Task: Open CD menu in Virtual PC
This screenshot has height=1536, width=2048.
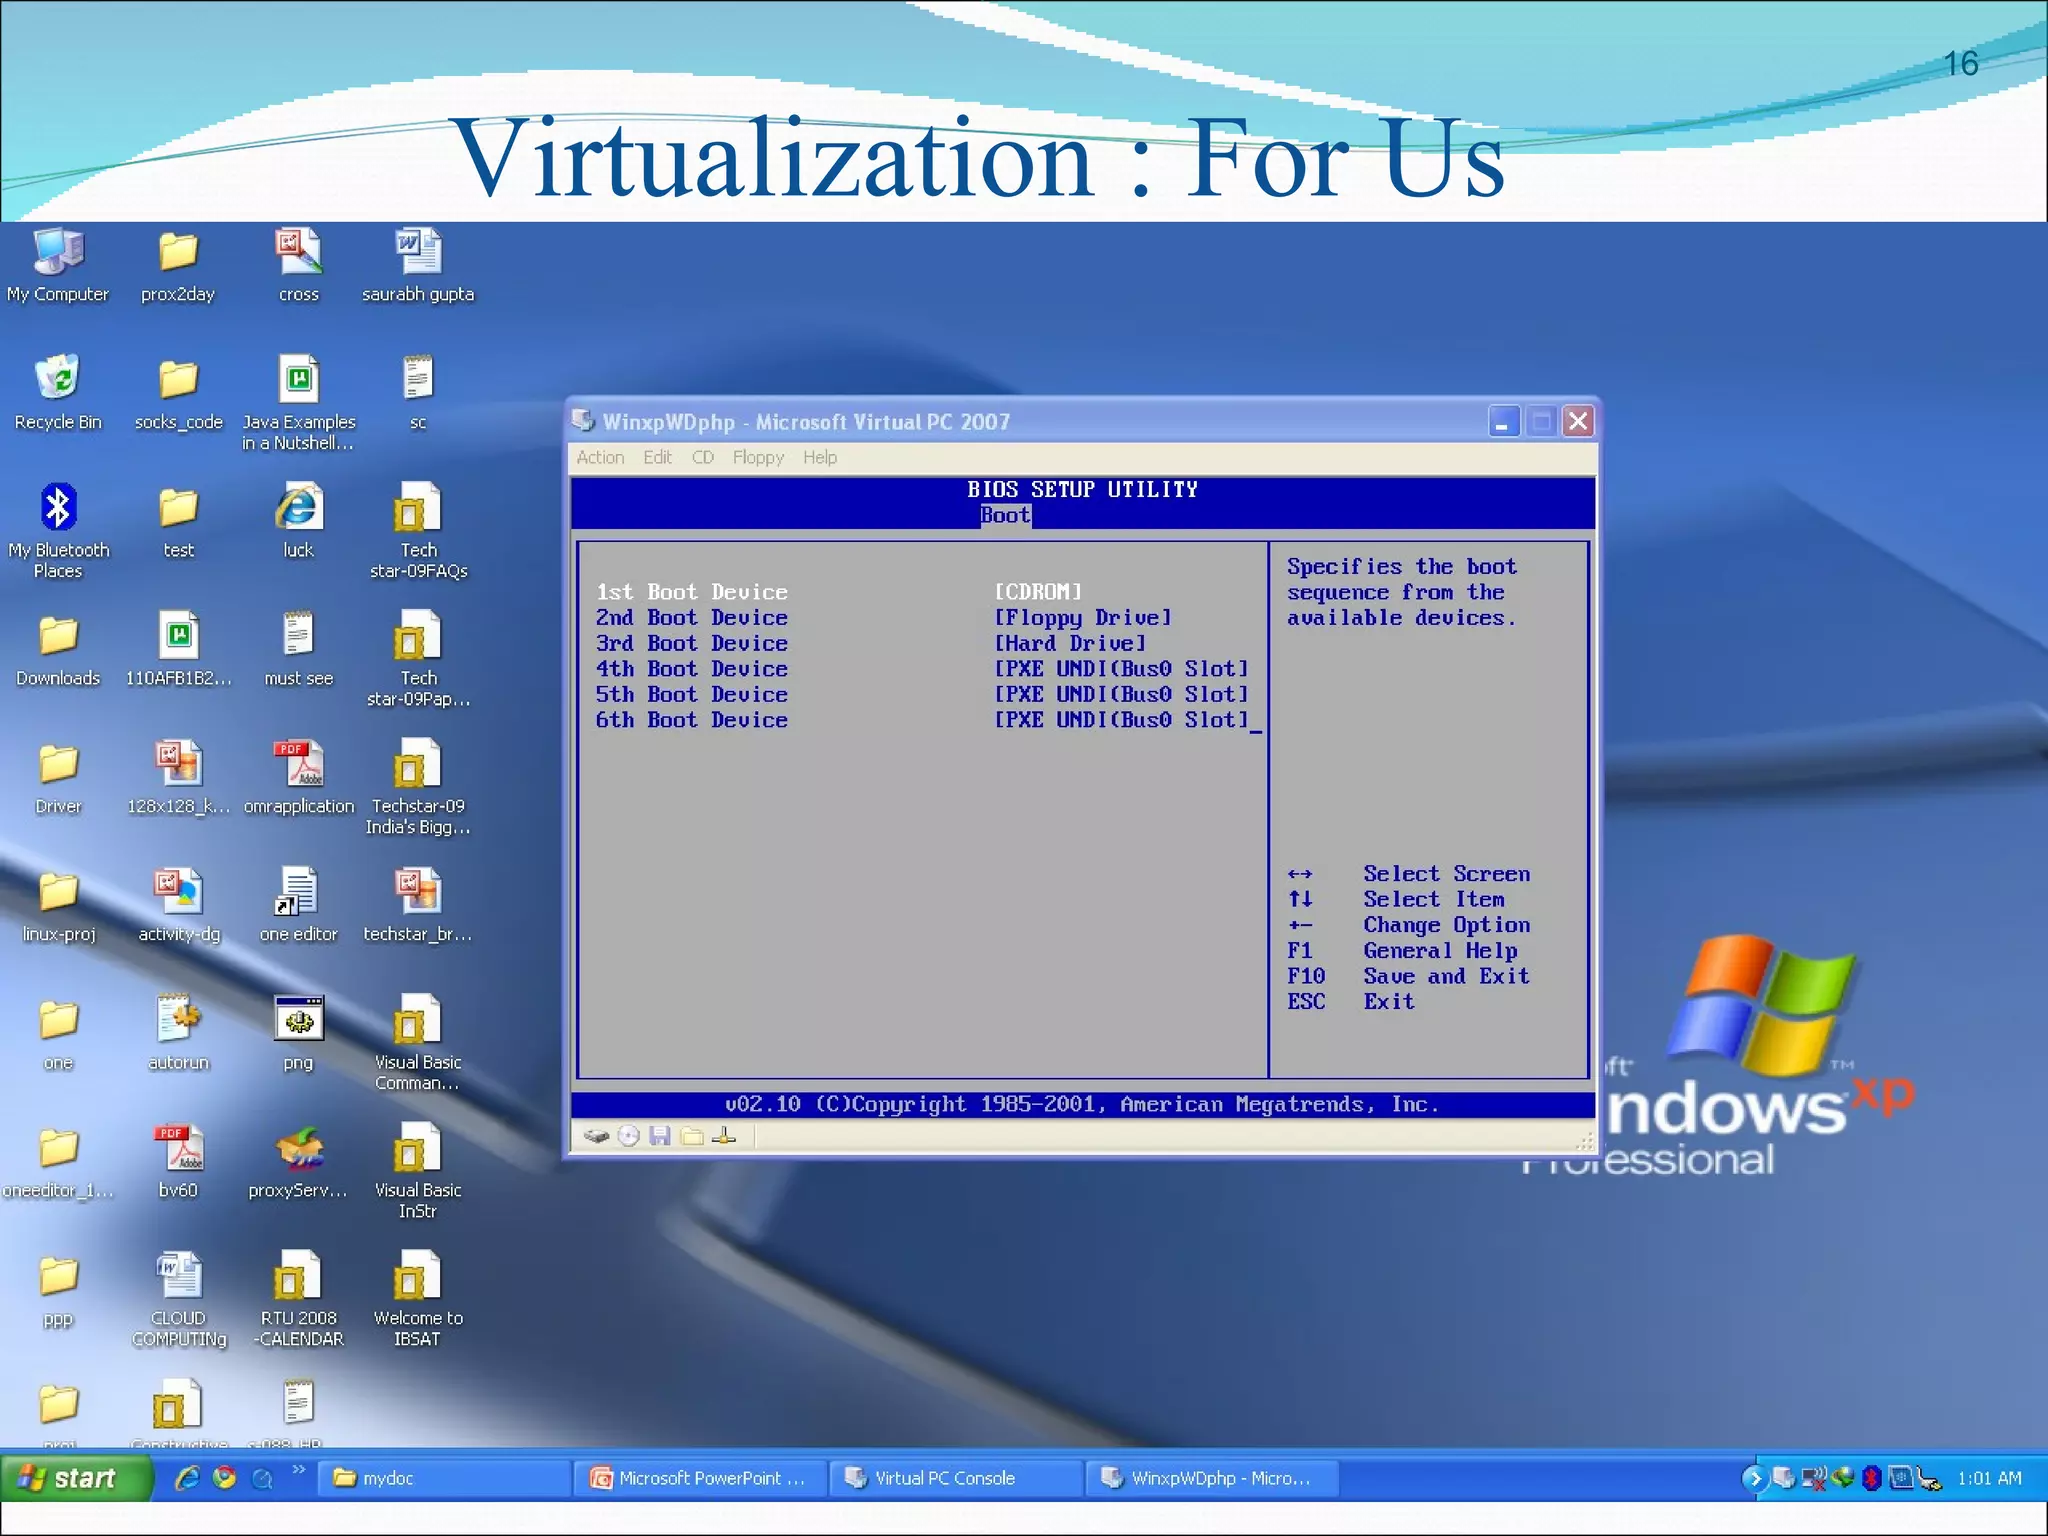Action: pos(703,457)
